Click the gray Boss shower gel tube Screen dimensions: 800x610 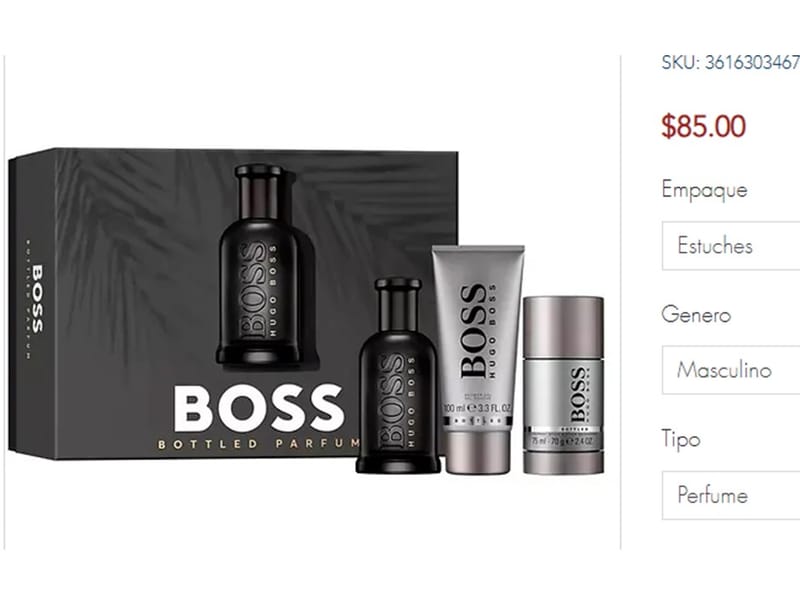tap(478, 360)
